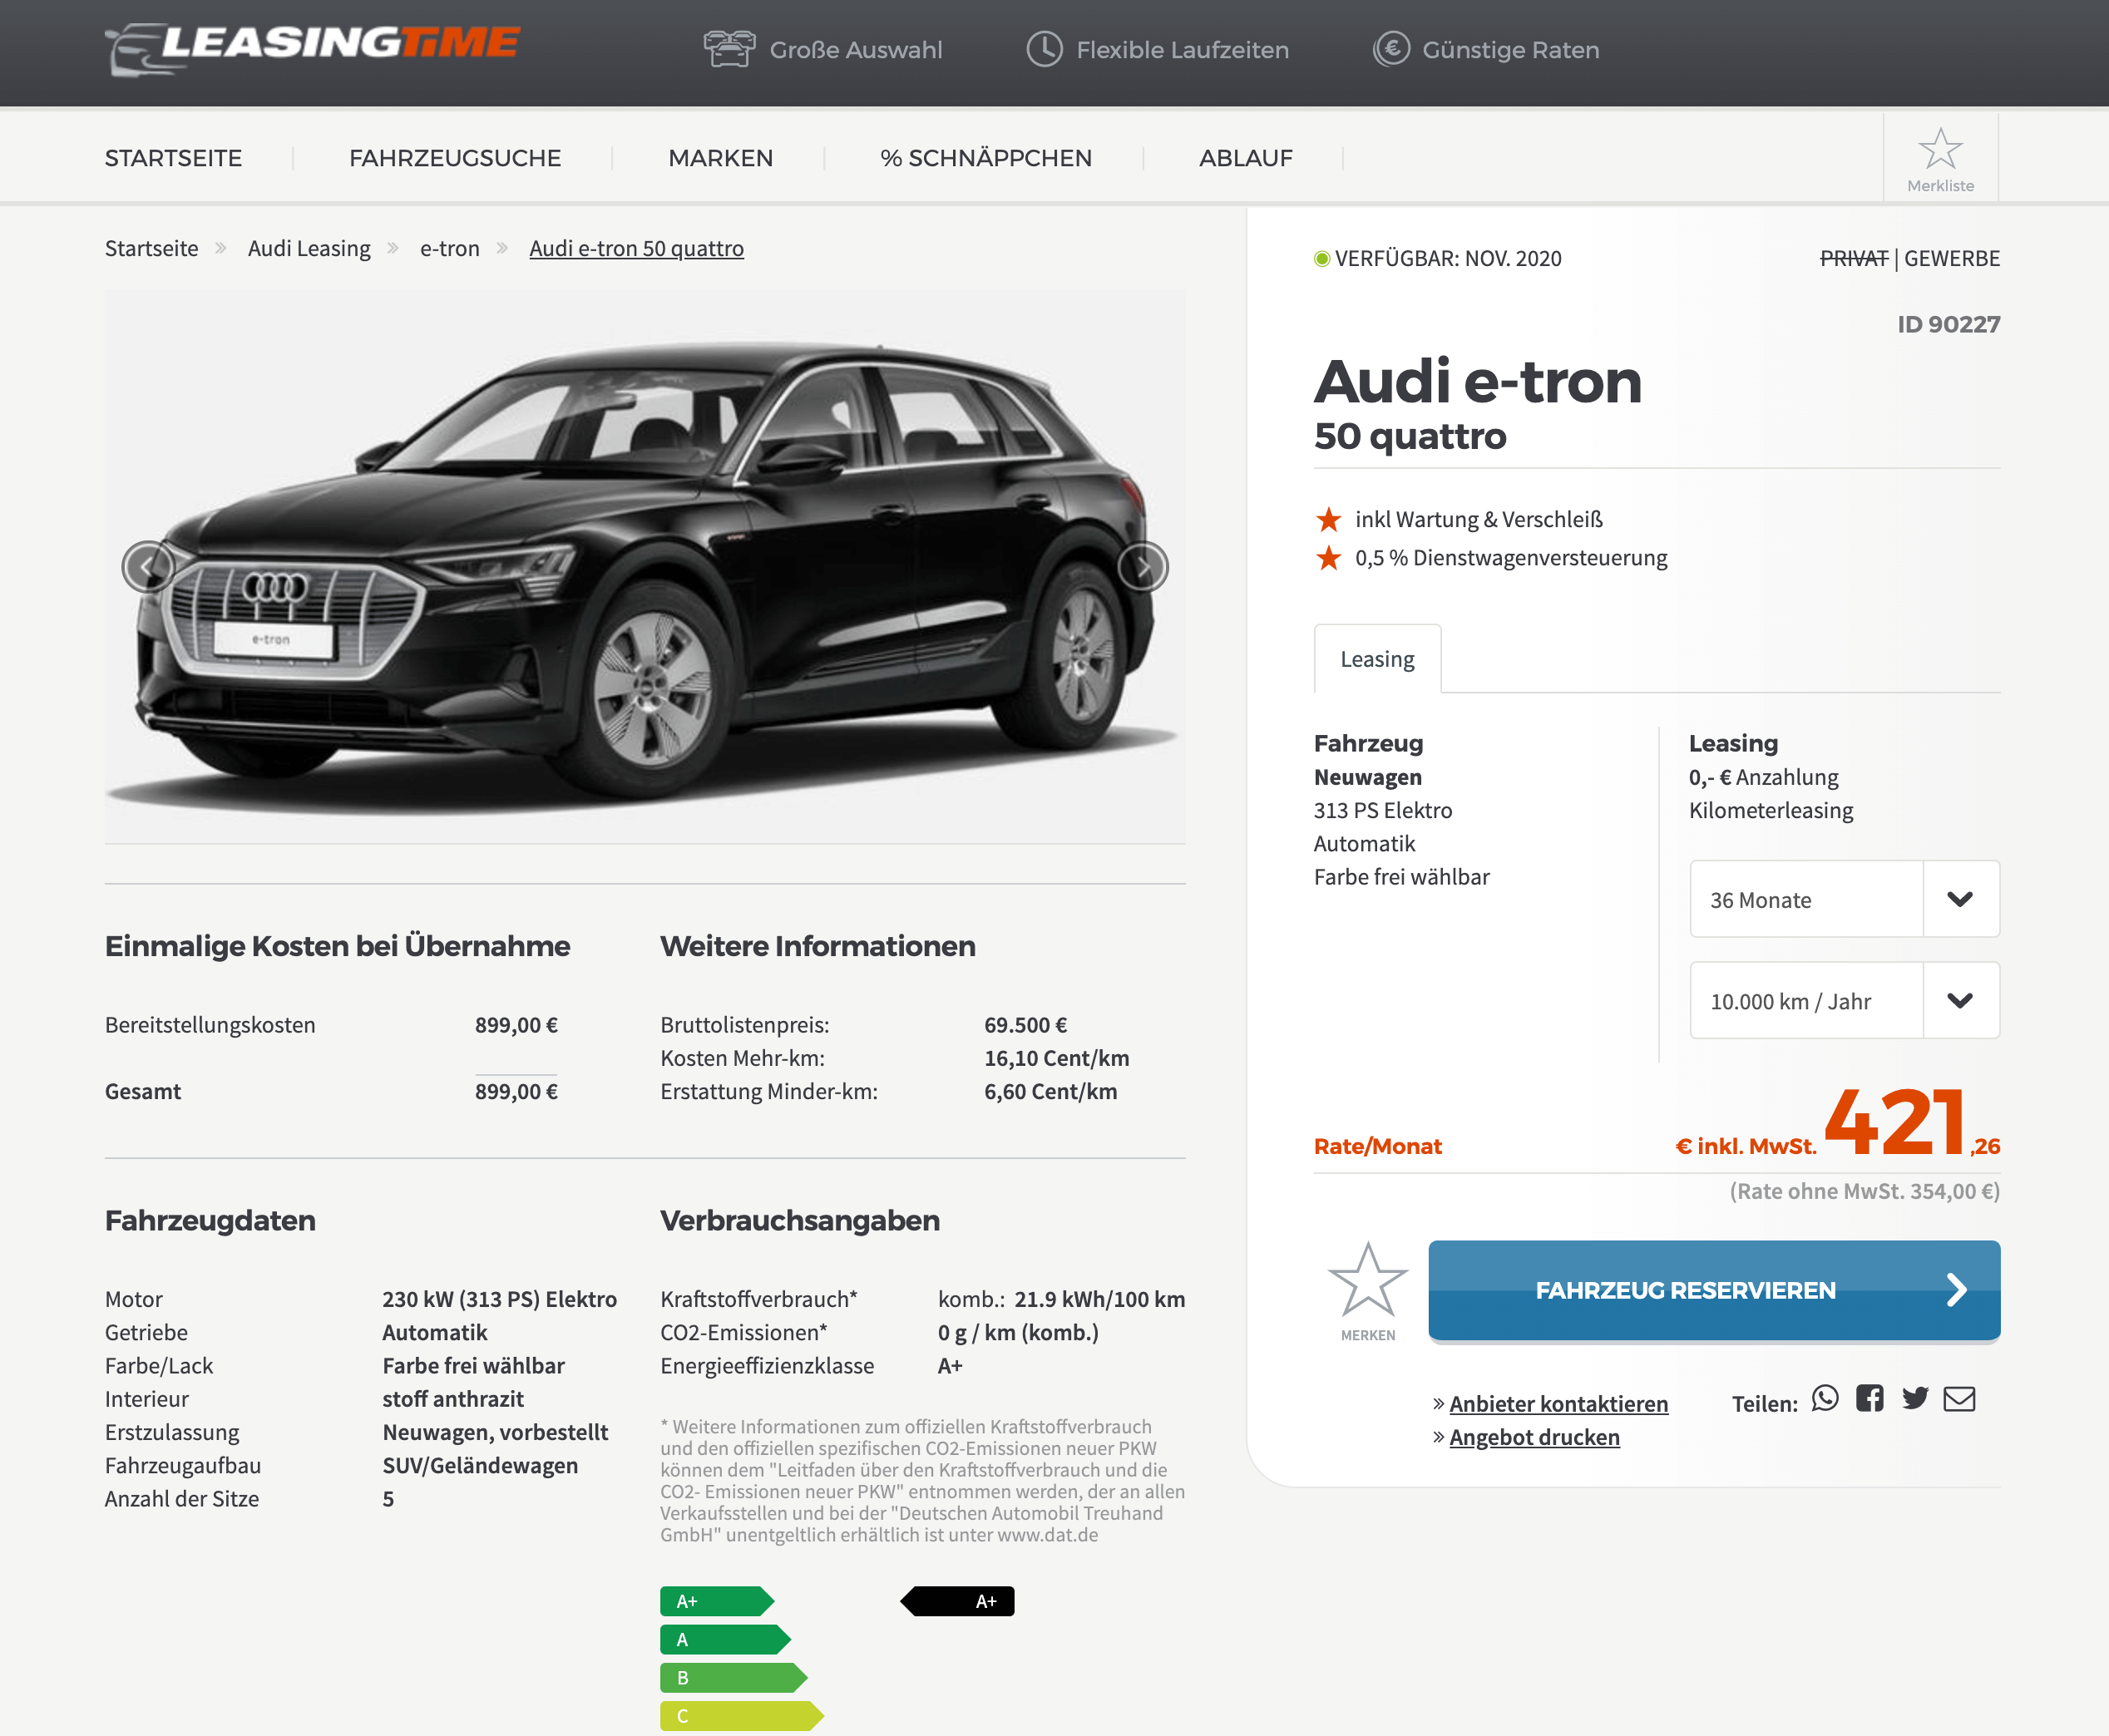Share offer via Facebook icon
Image resolution: width=2109 pixels, height=1736 pixels.
point(1869,1398)
